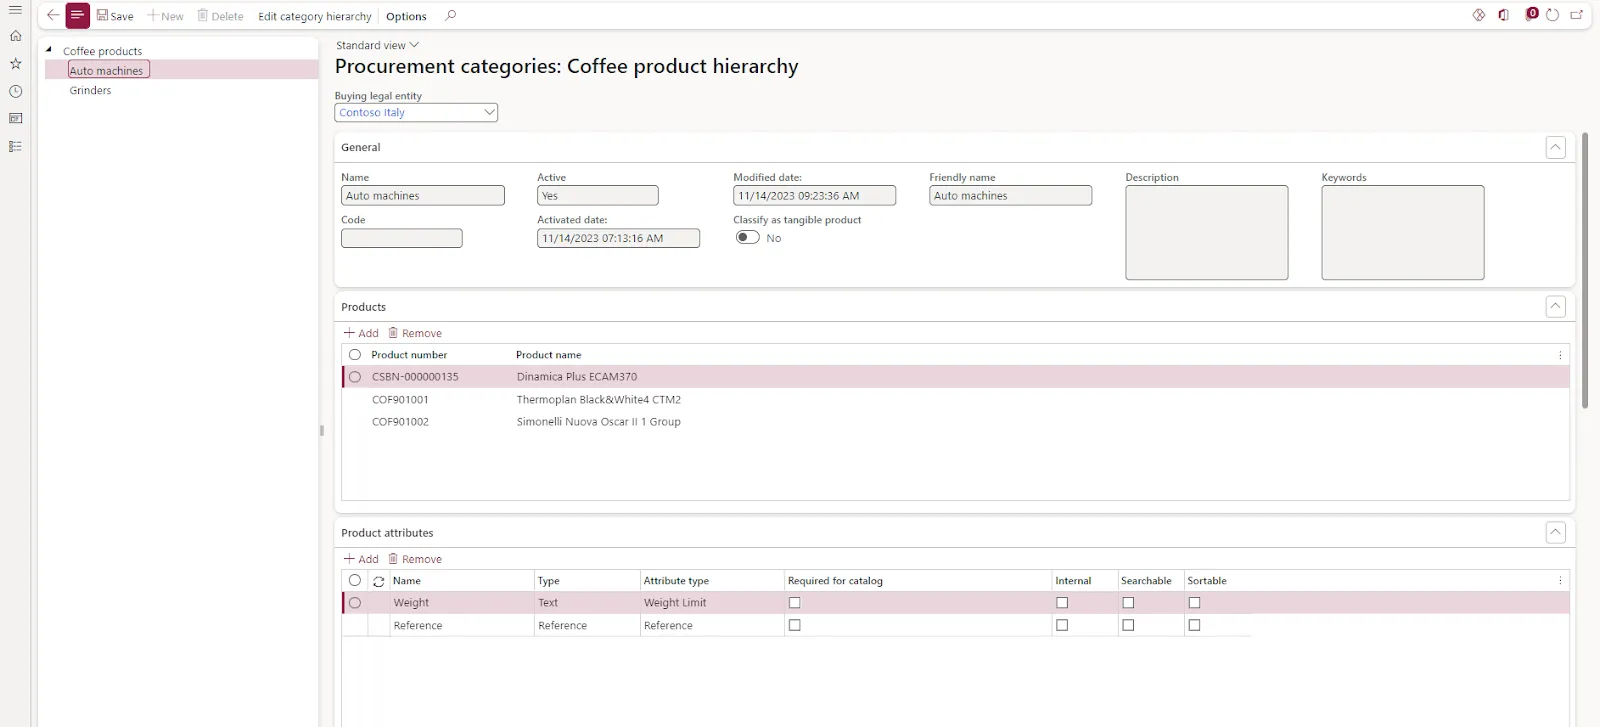Check Searchable for Weight attribute

(x=1128, y=603)
